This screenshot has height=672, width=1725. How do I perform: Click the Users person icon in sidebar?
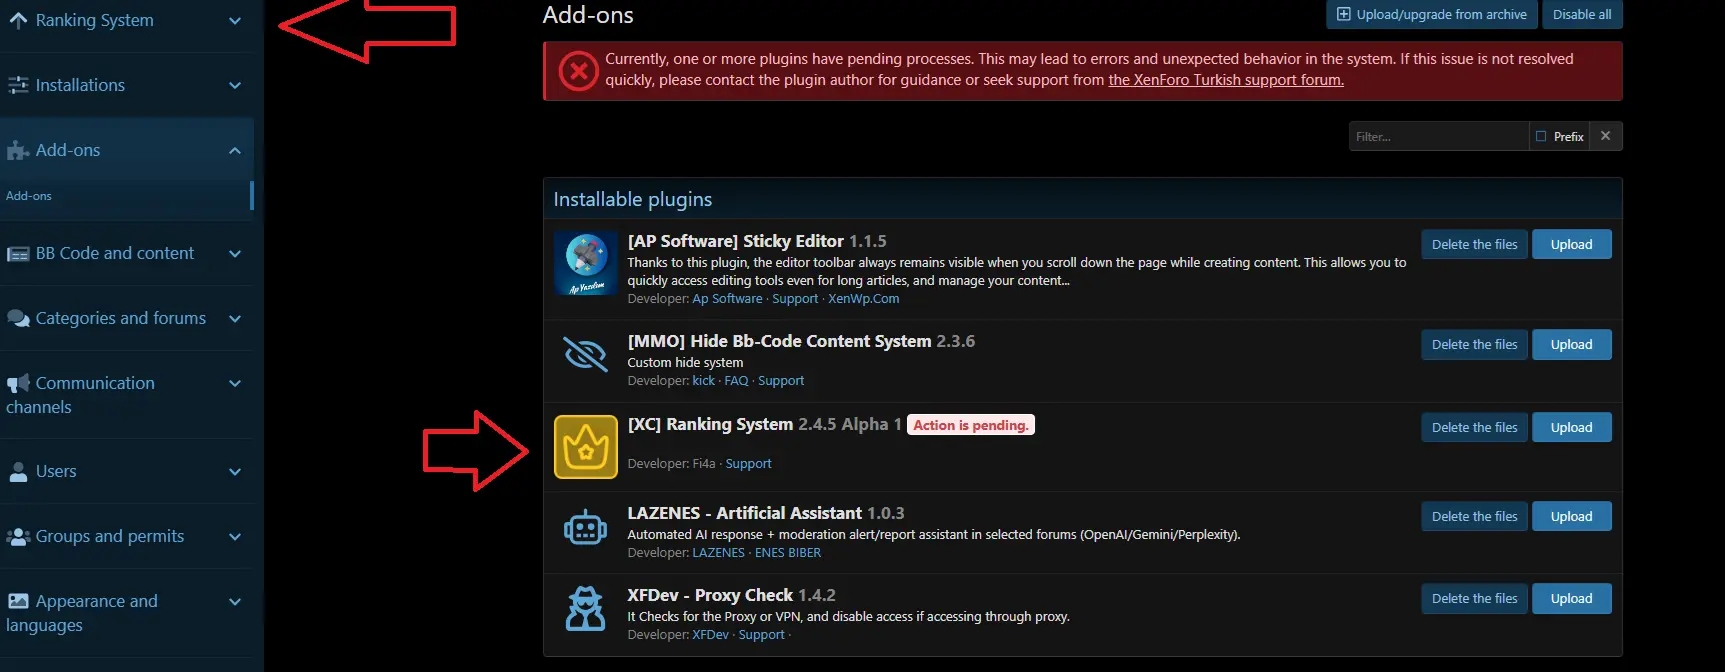18,472
